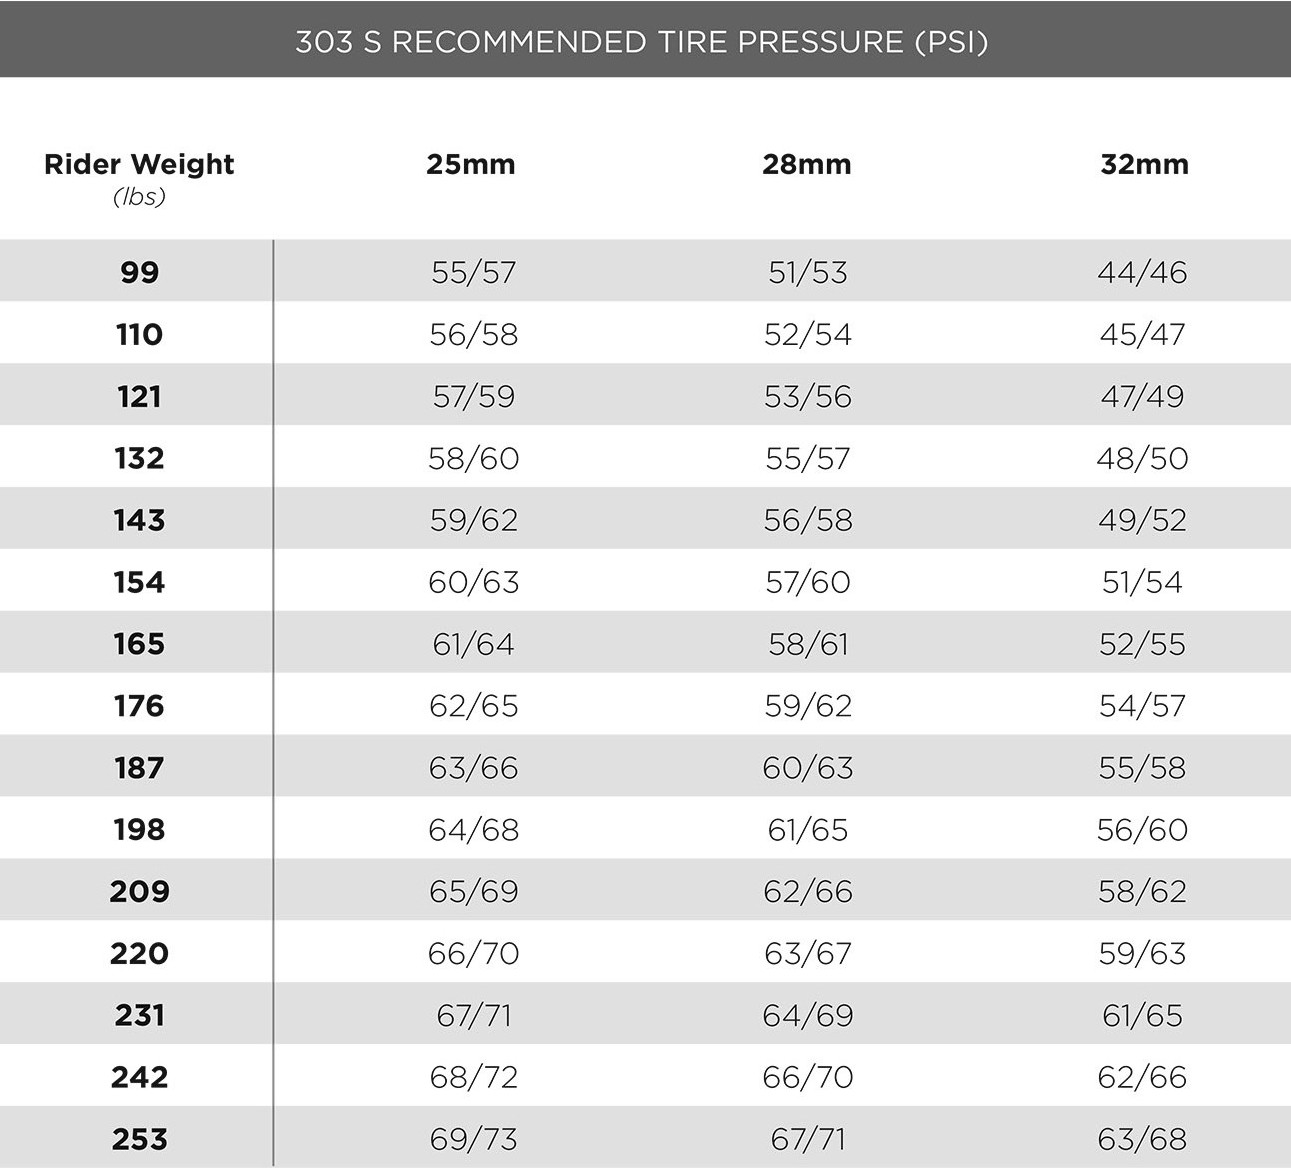The height and width of the screenshot is (1168, 1291).
Task: Click the 63/67 pressure value cell
Action: (807, 953)
